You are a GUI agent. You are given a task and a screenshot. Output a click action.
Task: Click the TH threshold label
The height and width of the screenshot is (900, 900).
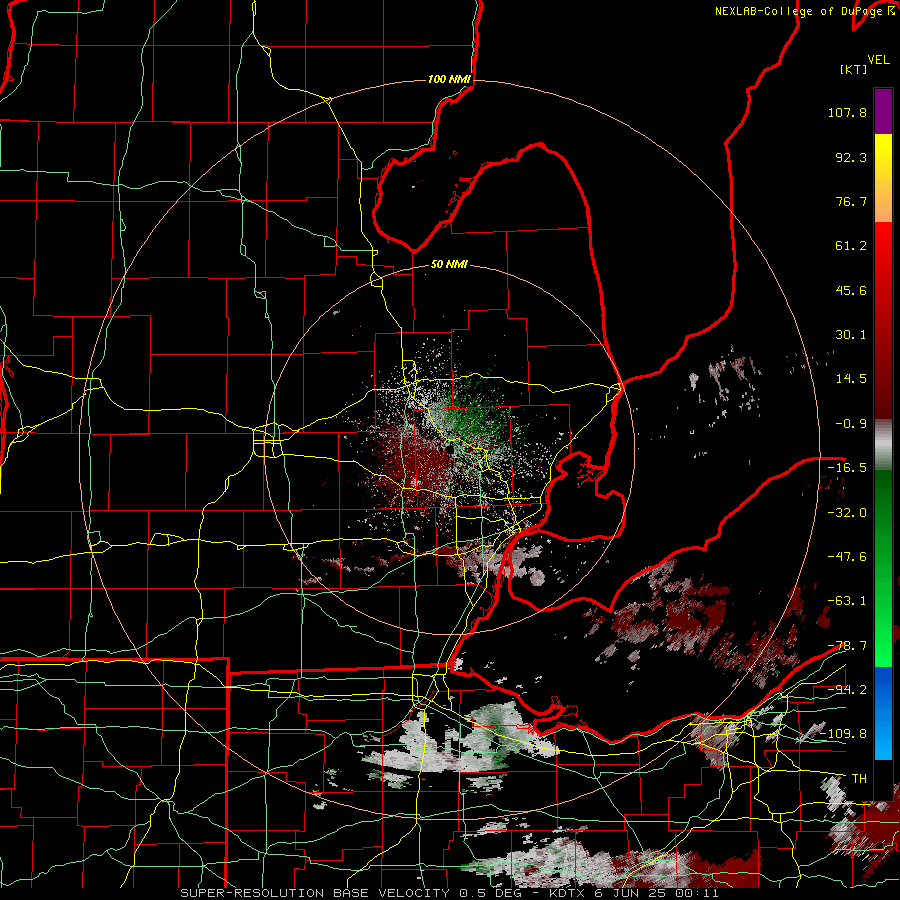click(x=859, y=778)
